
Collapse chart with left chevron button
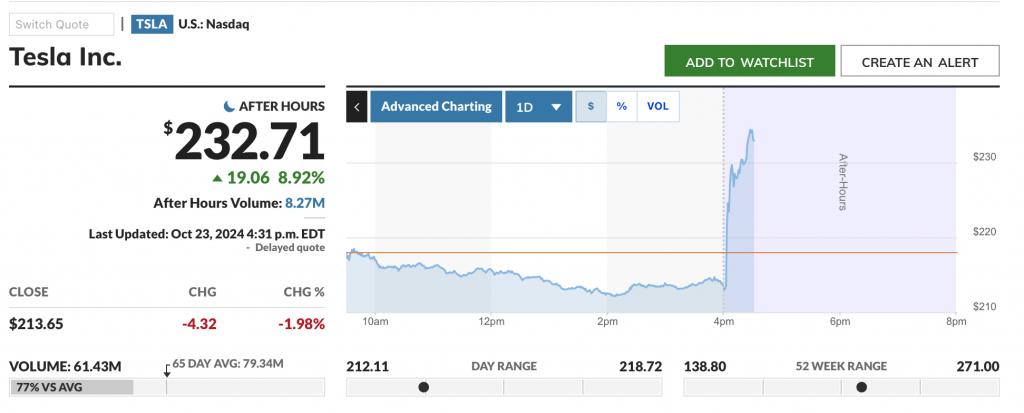[x=357, y=106]
